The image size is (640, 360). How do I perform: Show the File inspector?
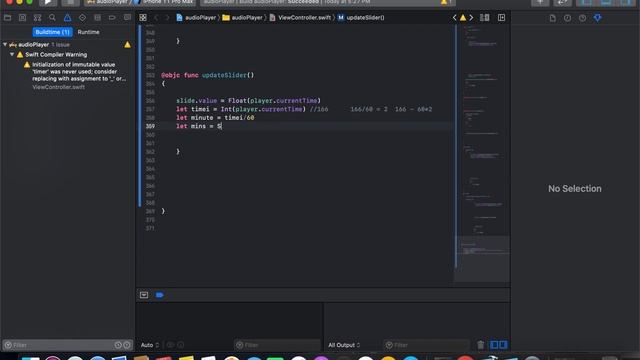[552, 18]
